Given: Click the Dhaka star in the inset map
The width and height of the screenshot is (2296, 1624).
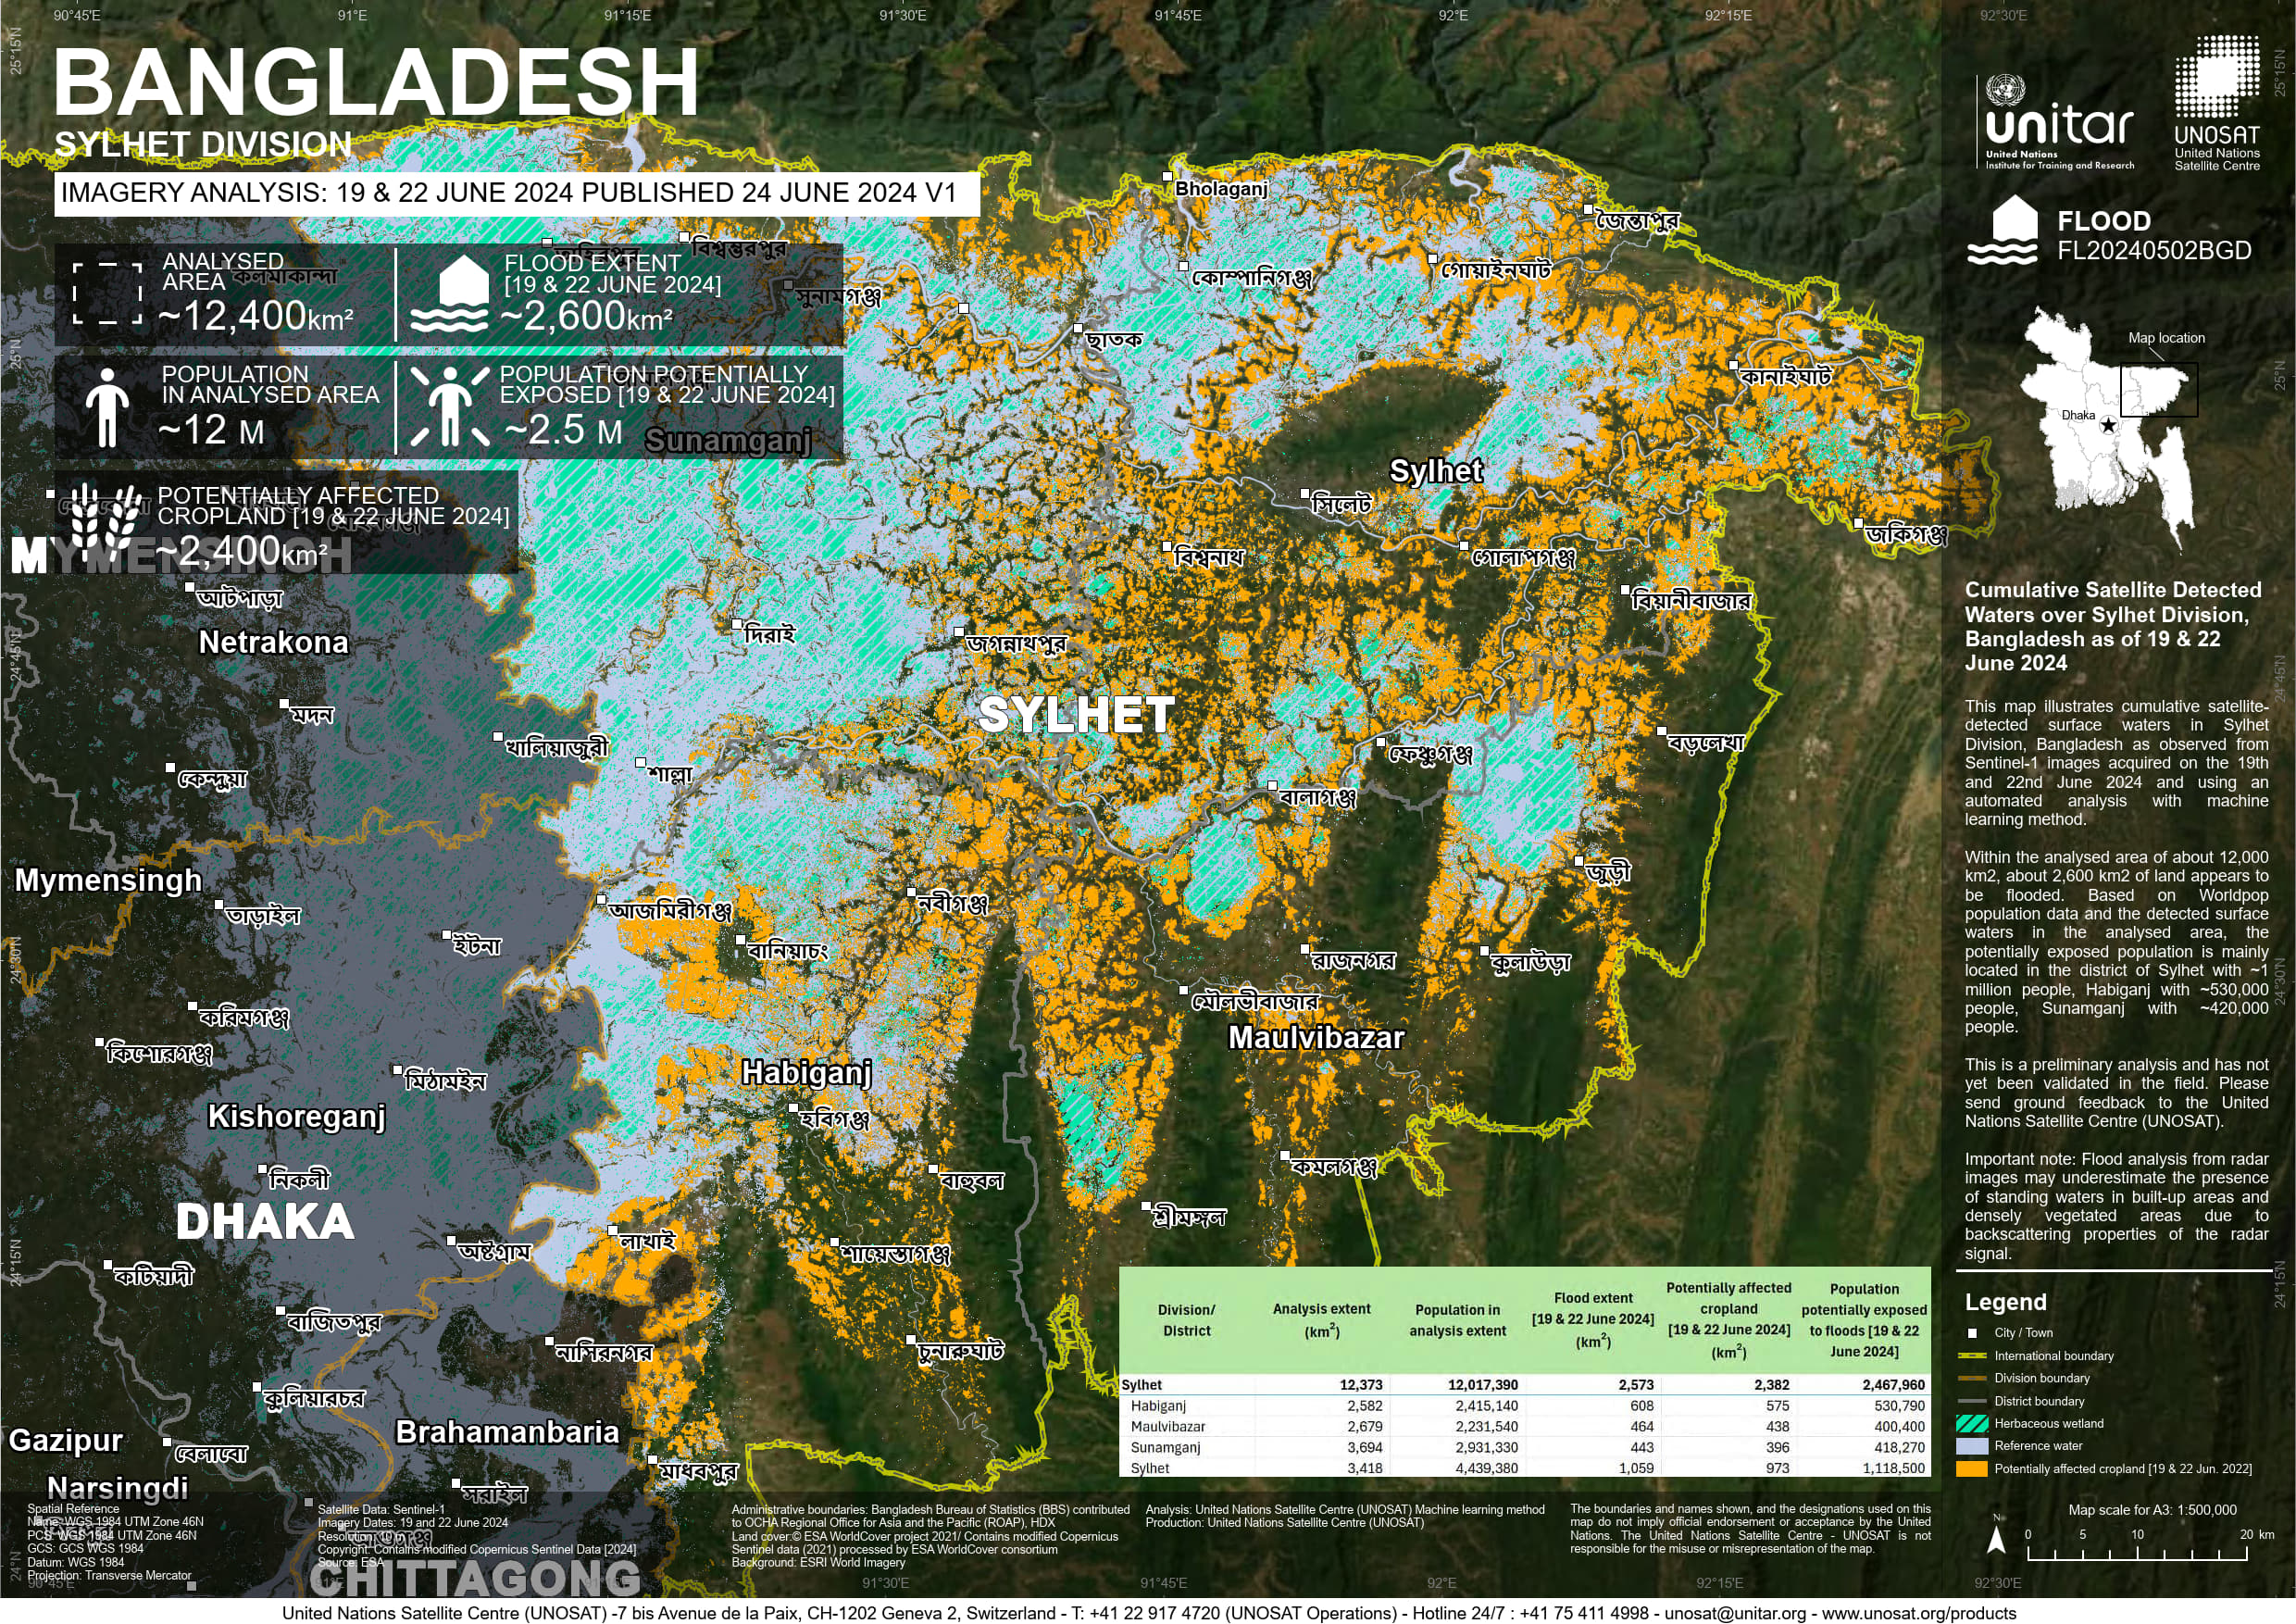Looking at the screenshot, I should [x=2108, y=426].
